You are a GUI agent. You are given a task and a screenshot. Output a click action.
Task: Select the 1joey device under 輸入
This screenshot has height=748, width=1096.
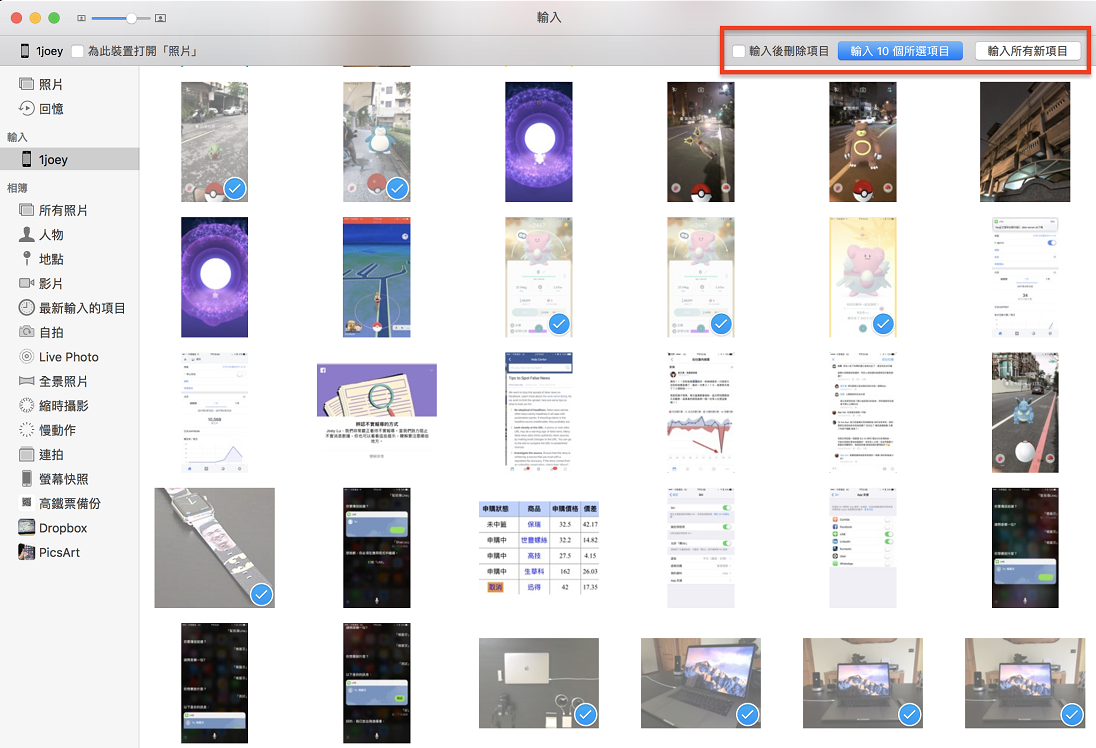[x=50, y=158]
